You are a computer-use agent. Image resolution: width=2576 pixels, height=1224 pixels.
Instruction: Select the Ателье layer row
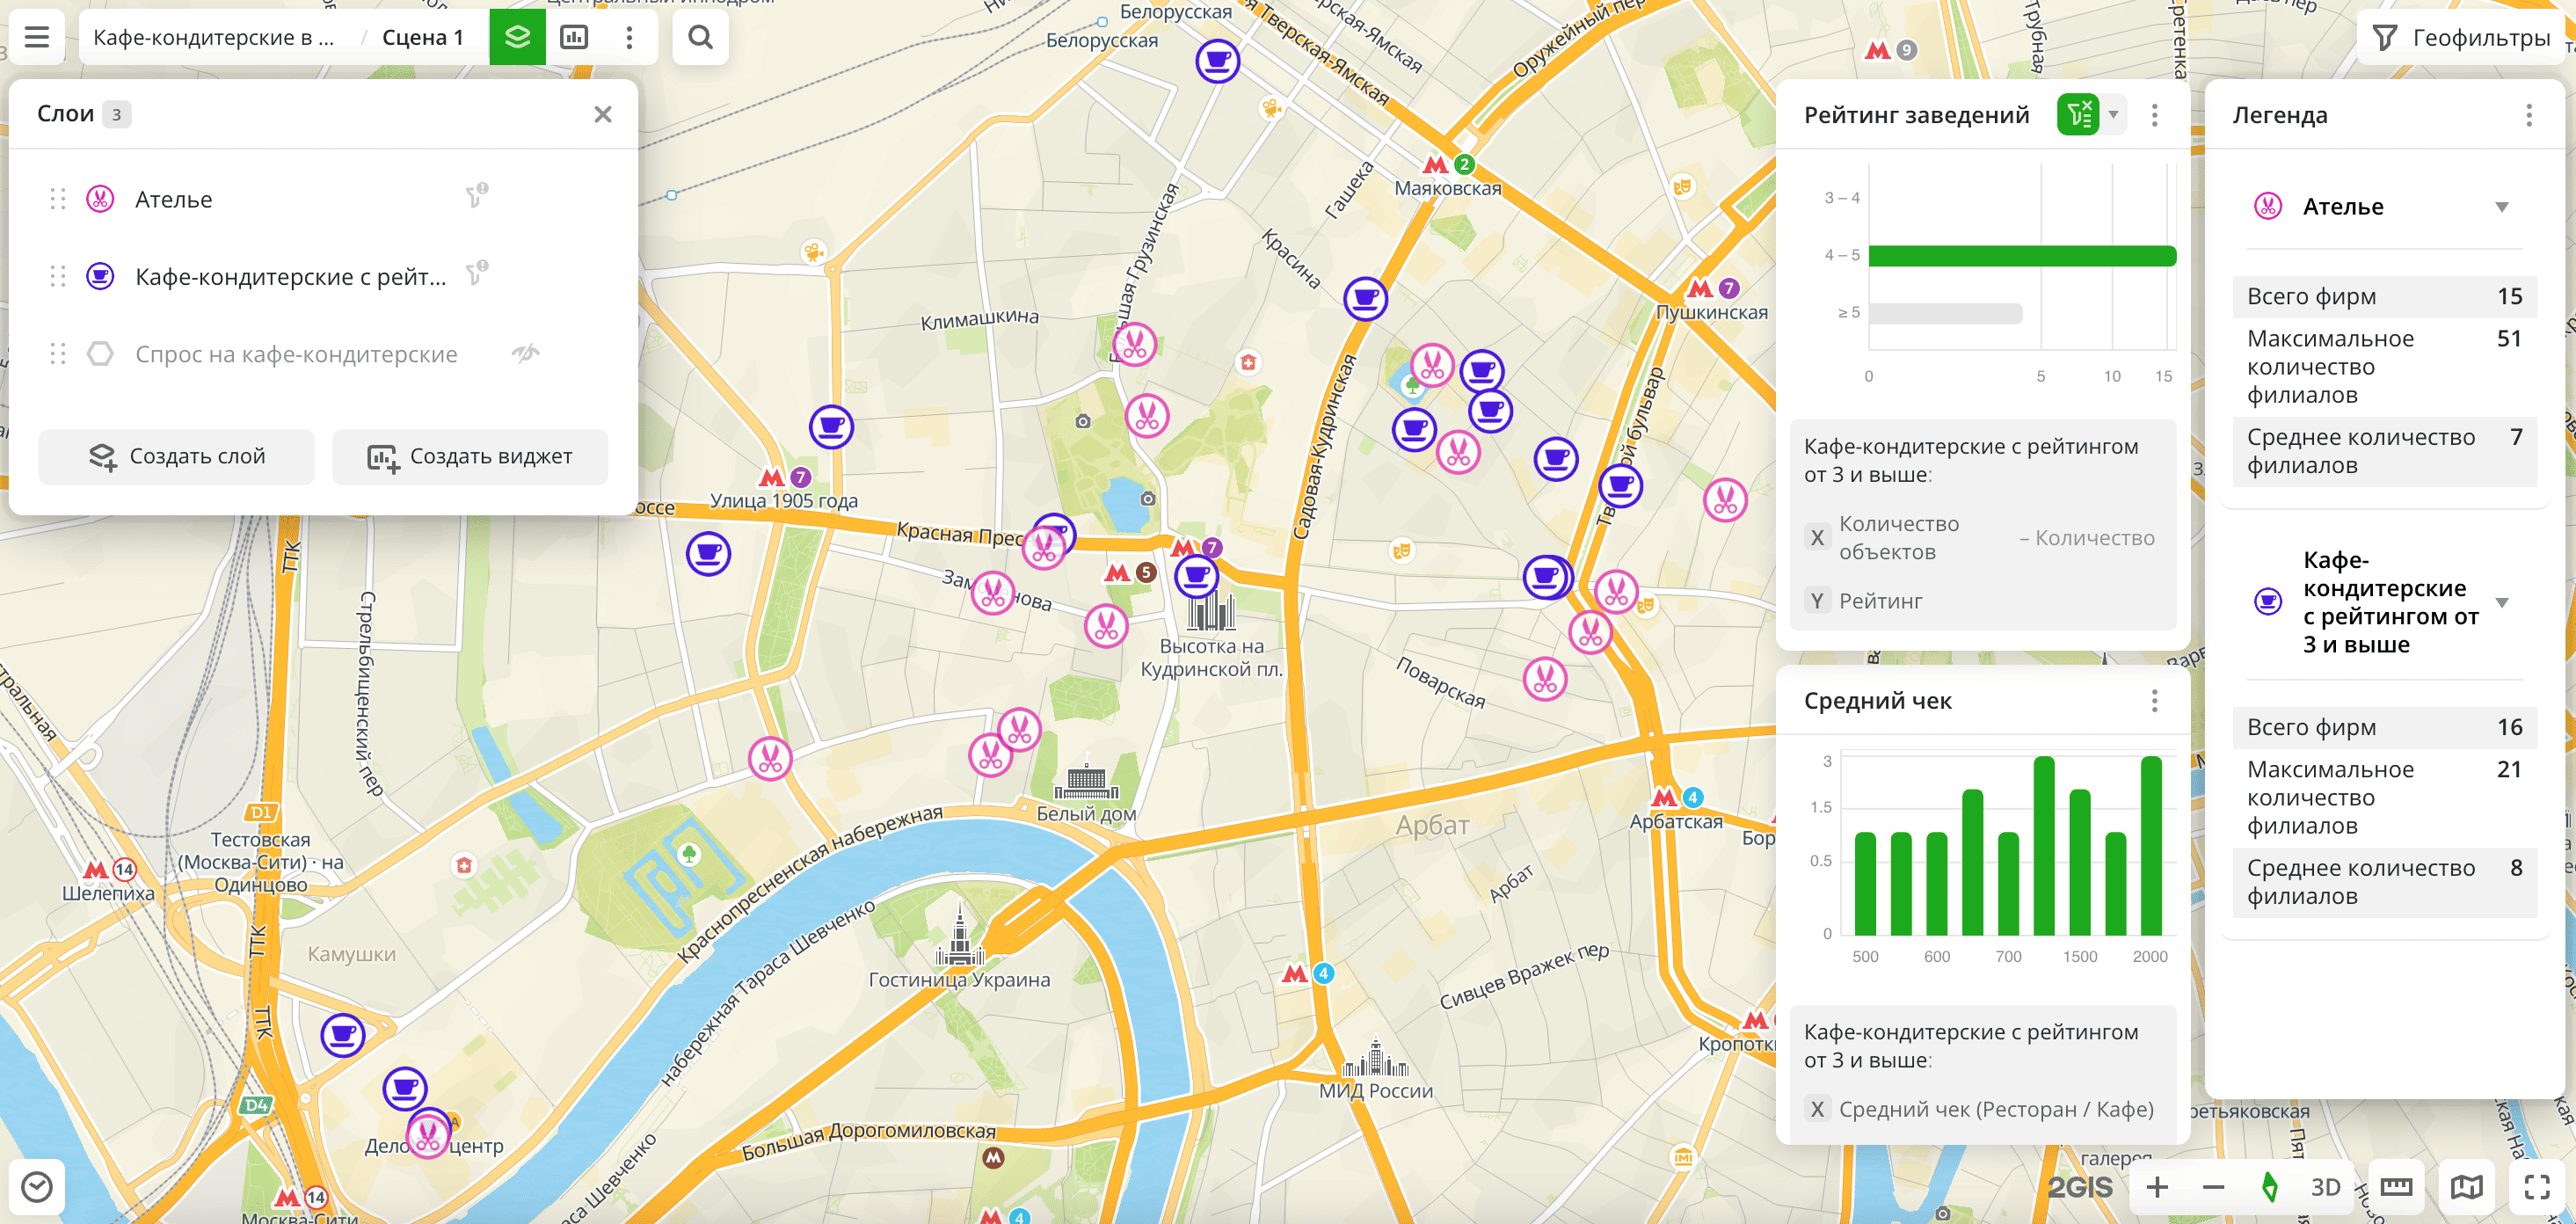coord(174,199)
